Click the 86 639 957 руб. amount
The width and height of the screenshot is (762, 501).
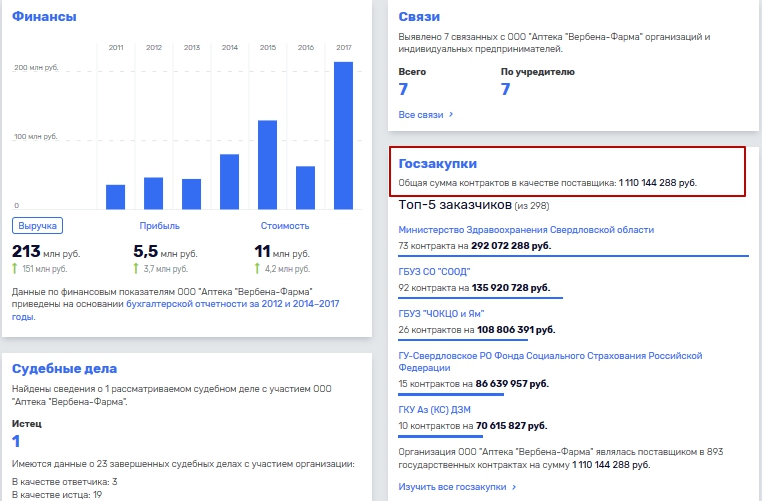(x=512, y=383)
